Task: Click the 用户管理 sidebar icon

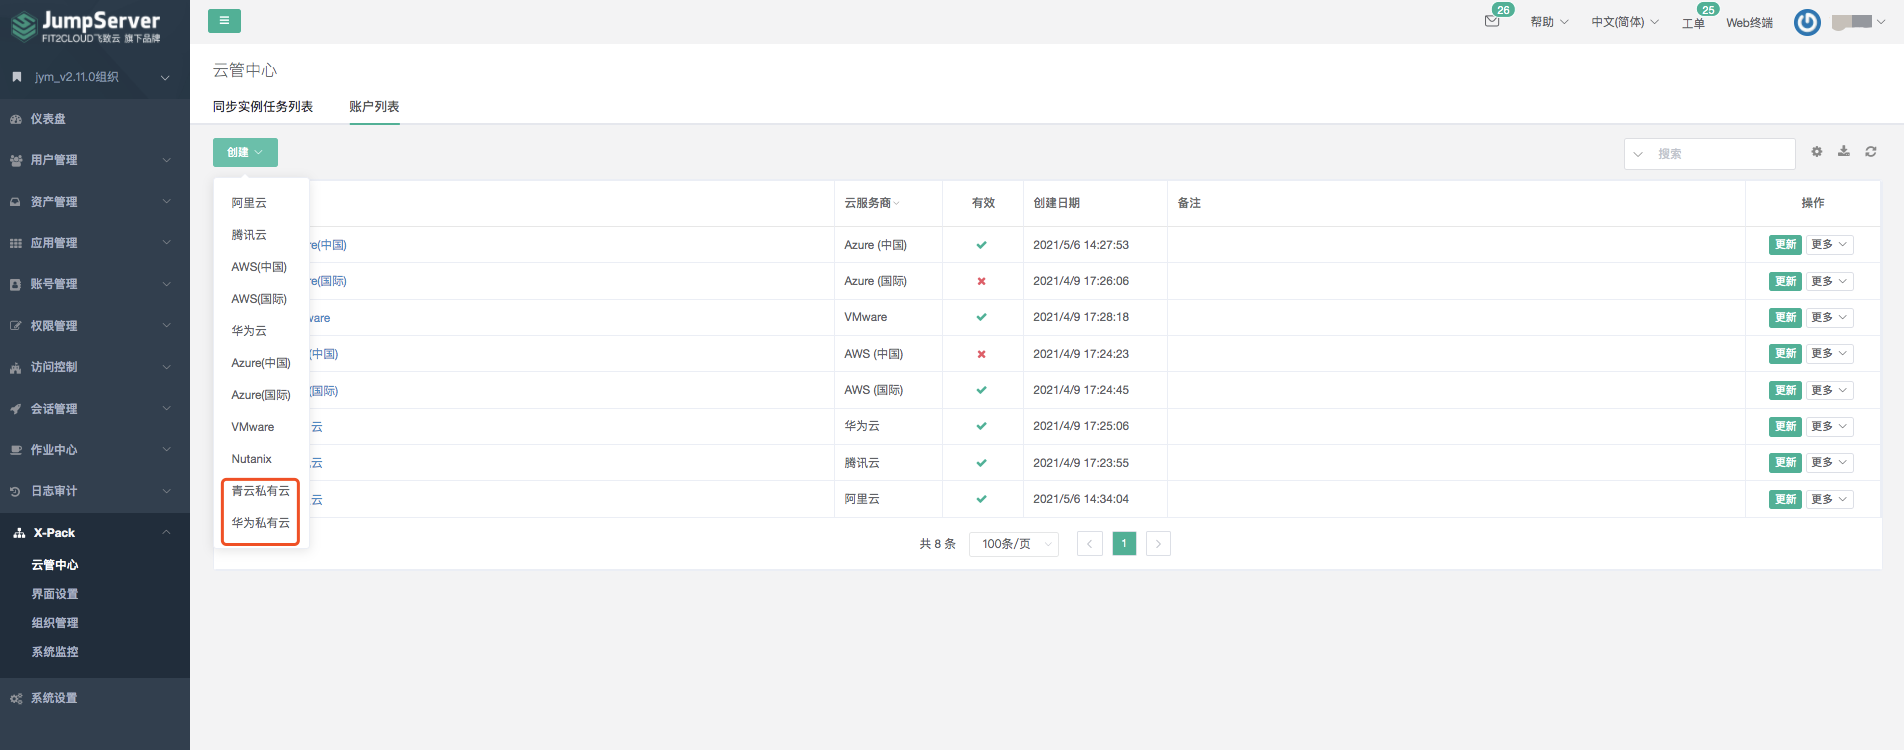Action: point(16,160)
